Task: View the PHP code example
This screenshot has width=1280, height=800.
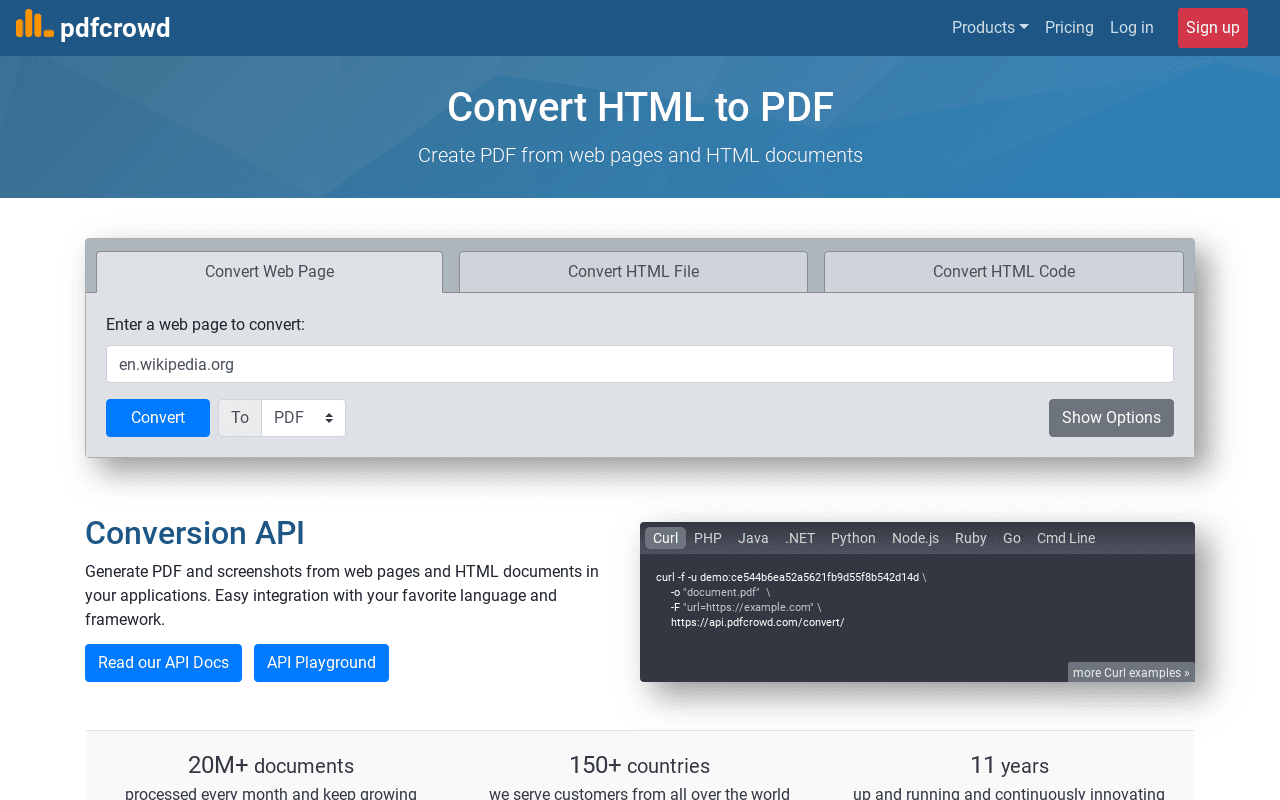Action: (708, 538)
